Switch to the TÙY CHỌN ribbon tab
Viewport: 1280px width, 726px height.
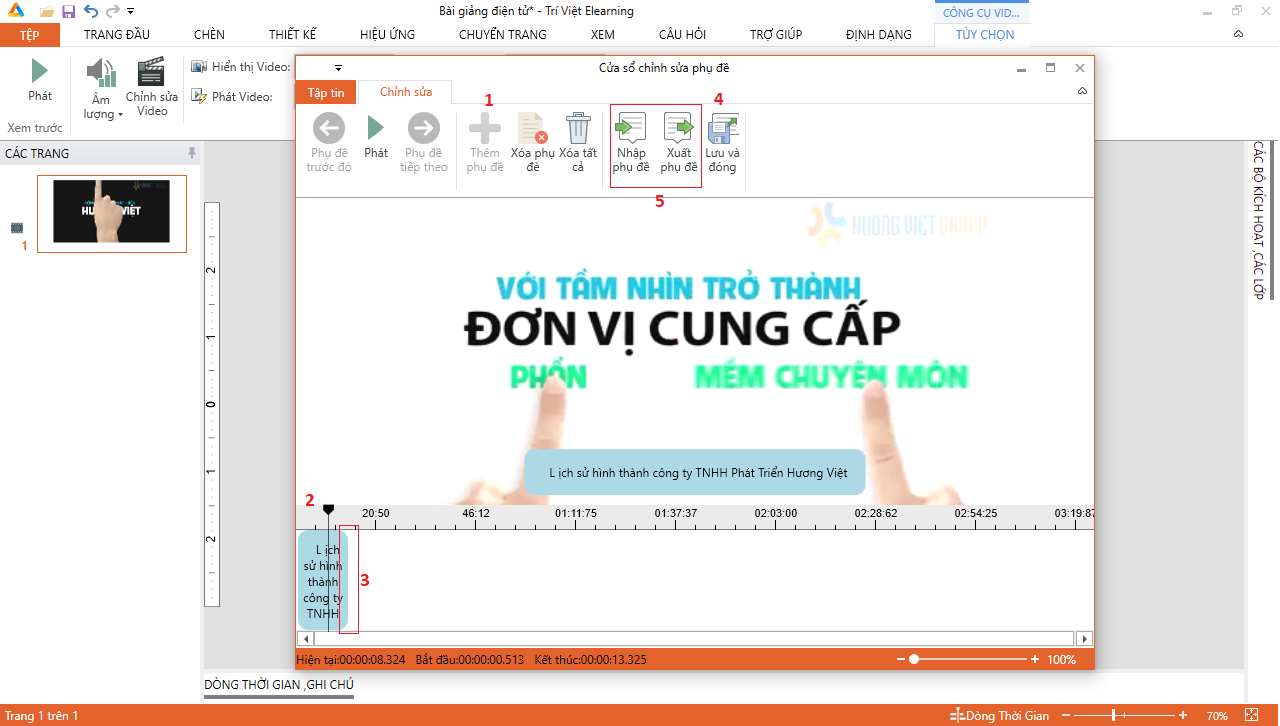point(985,34)
